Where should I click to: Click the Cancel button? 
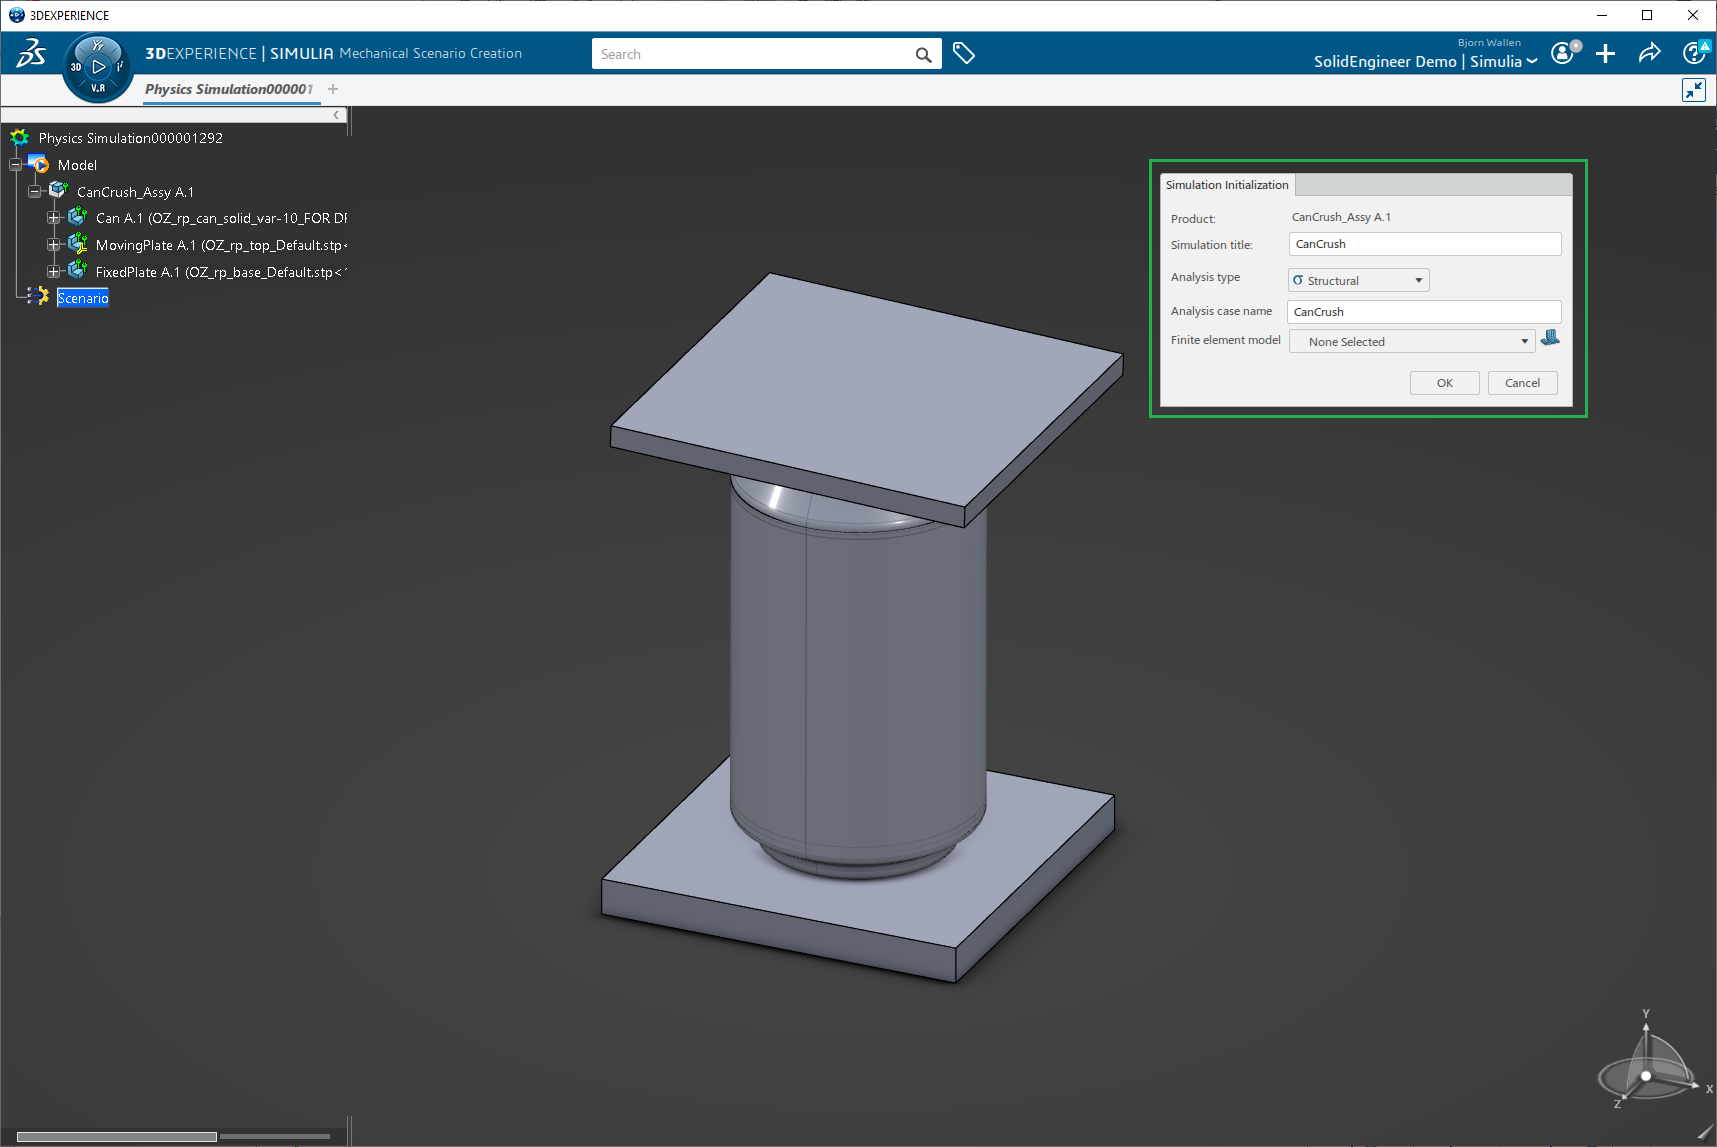1522,383
